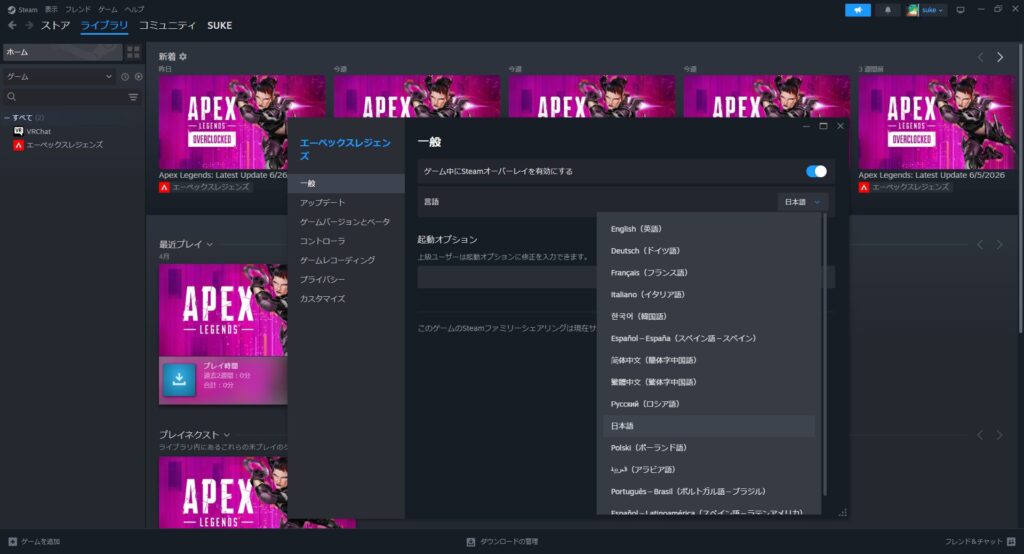Viewport: 1024px width, 554px height.
Task: Click the recent clock filter icon
Action: point(125,76)
